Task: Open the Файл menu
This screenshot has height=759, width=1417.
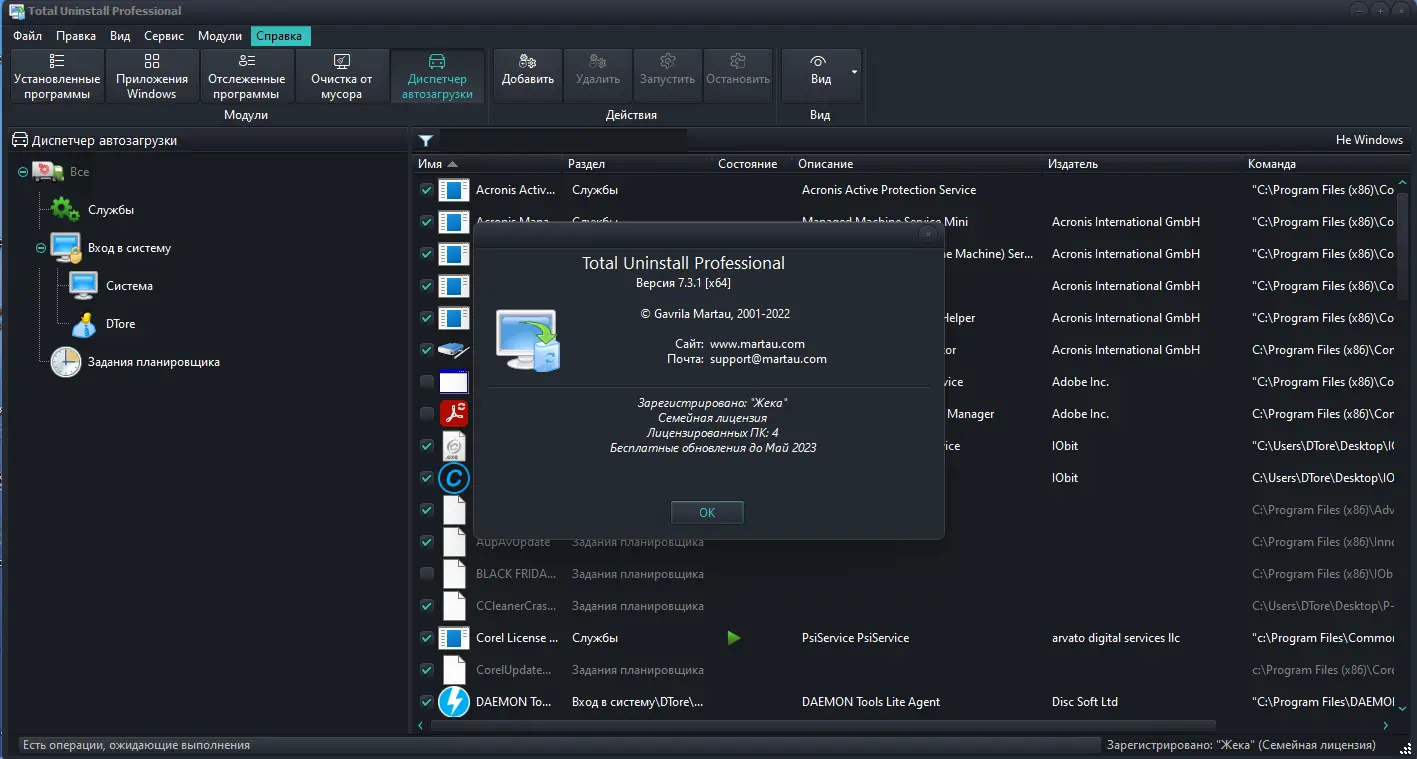Action: (x=28, y=36)
